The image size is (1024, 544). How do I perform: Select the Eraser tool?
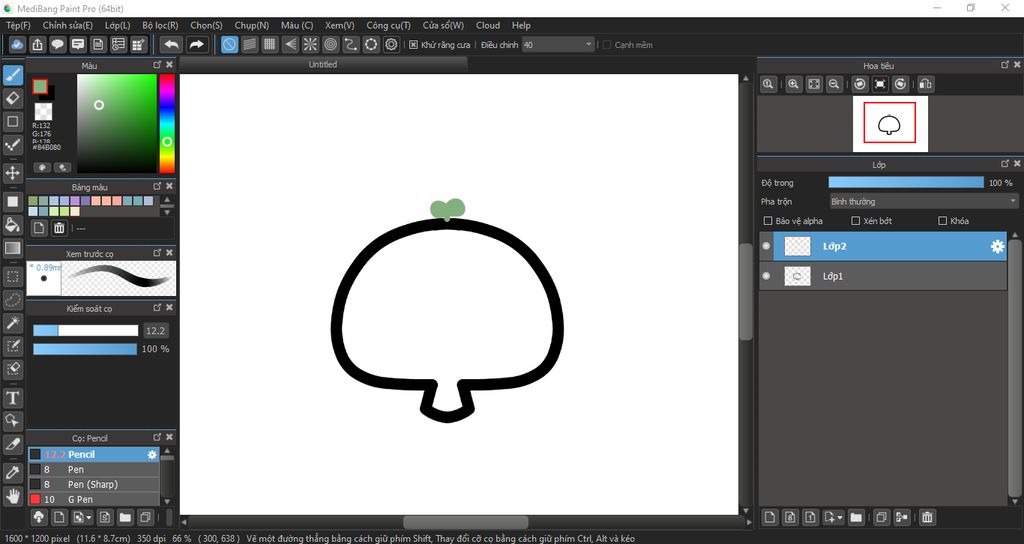point(12,98)
